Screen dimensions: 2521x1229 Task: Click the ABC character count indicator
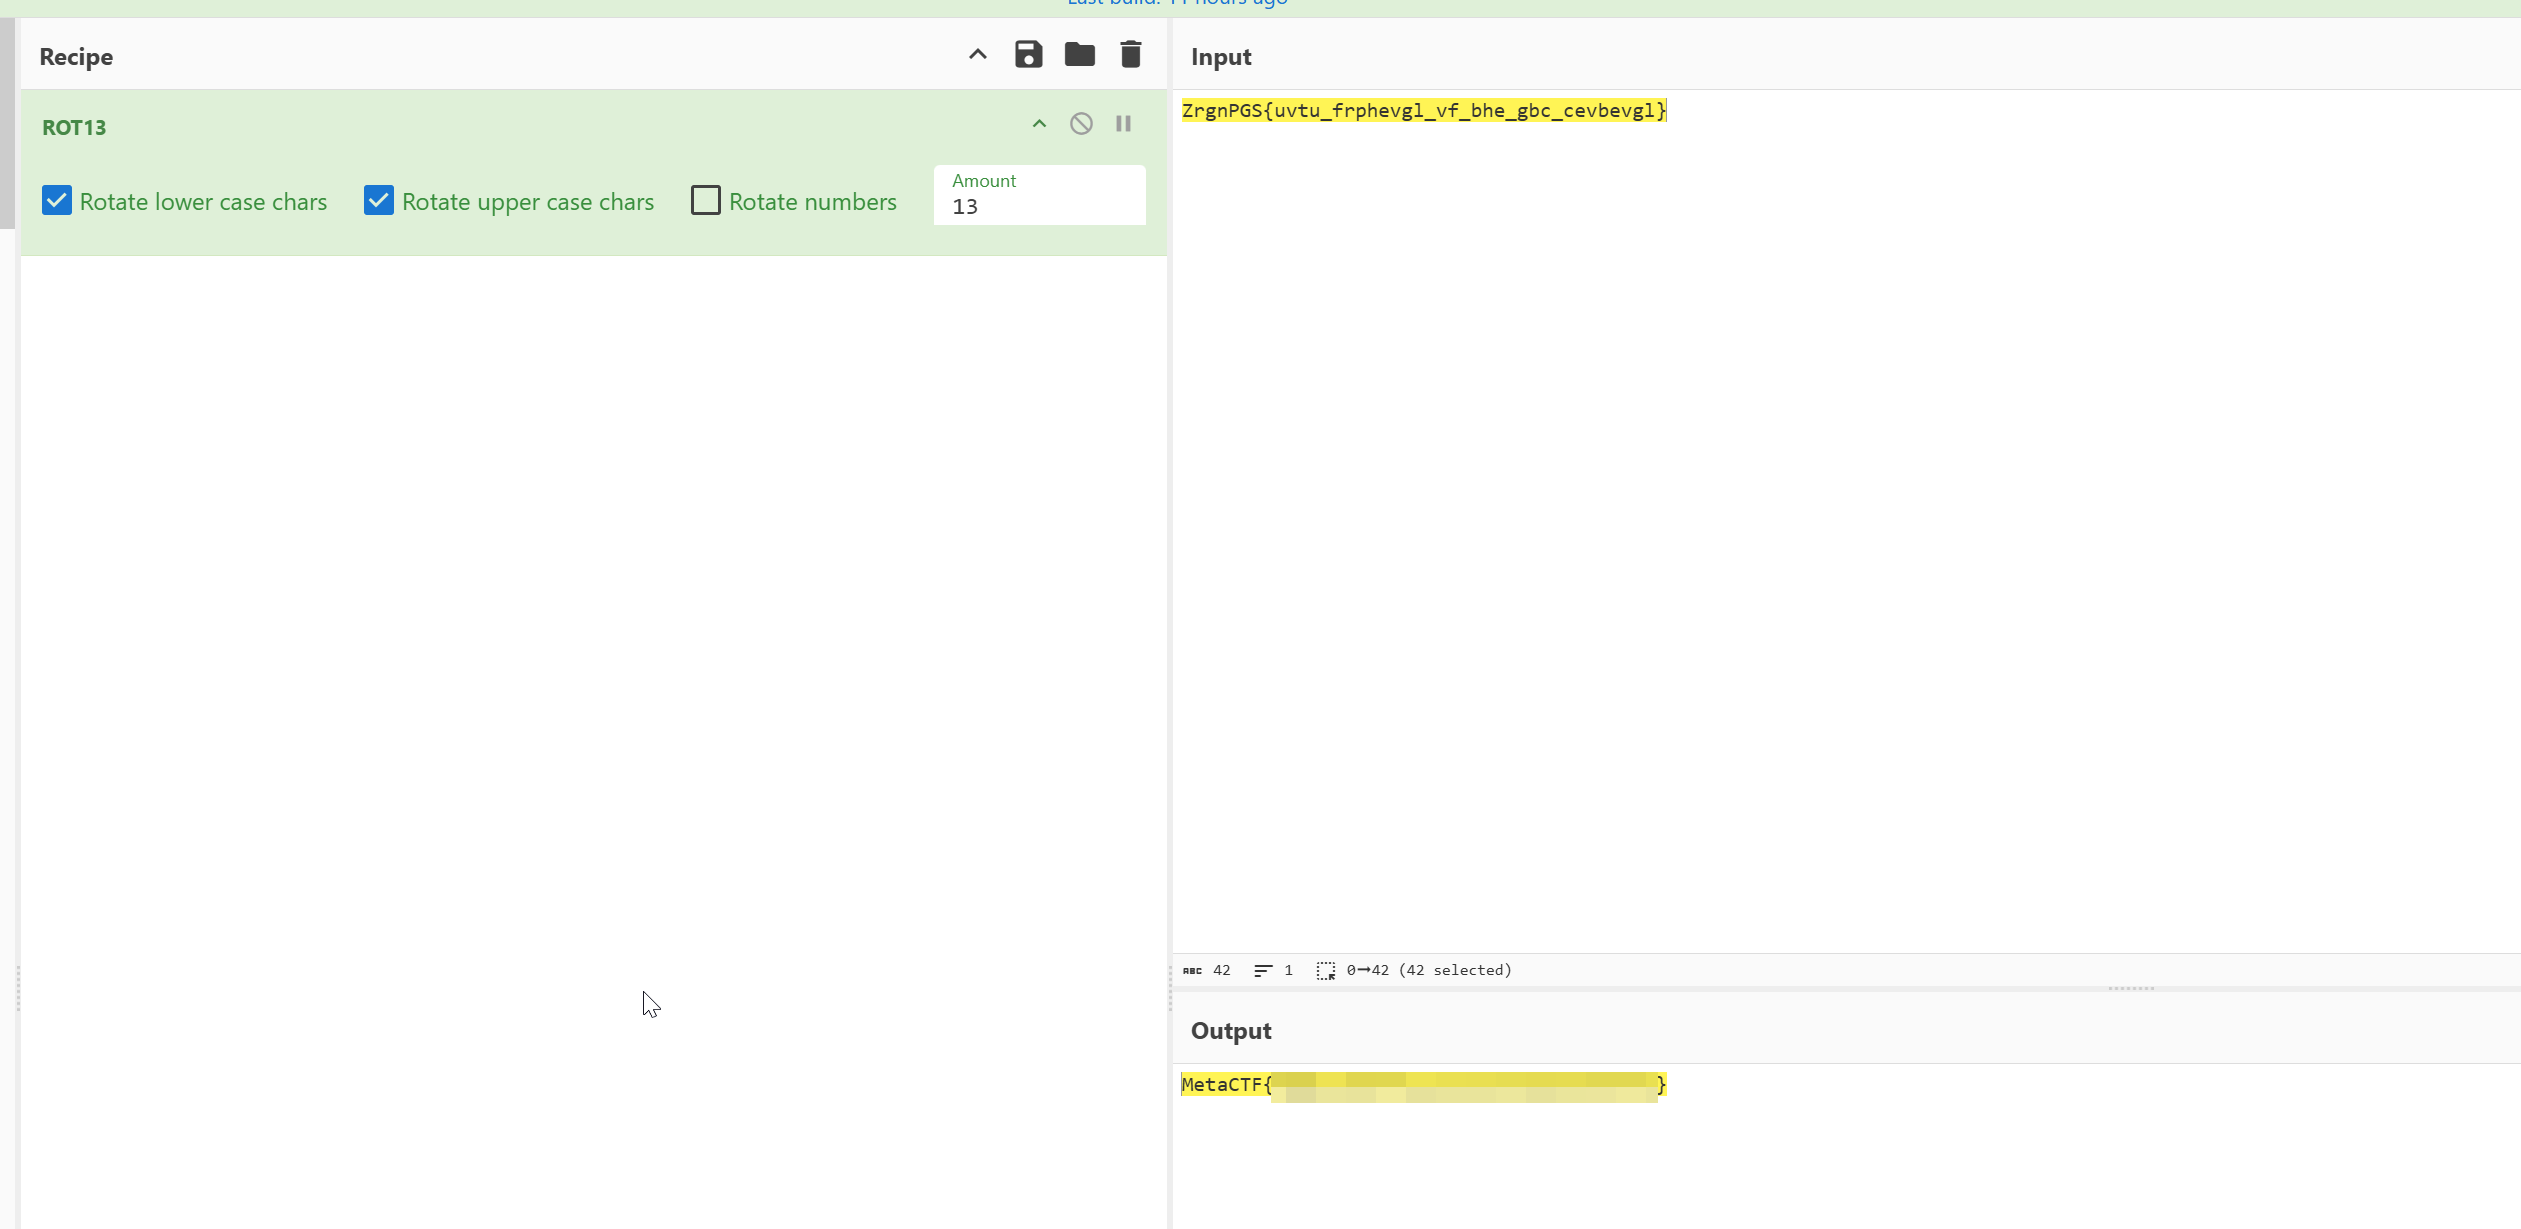(1192, 970)
